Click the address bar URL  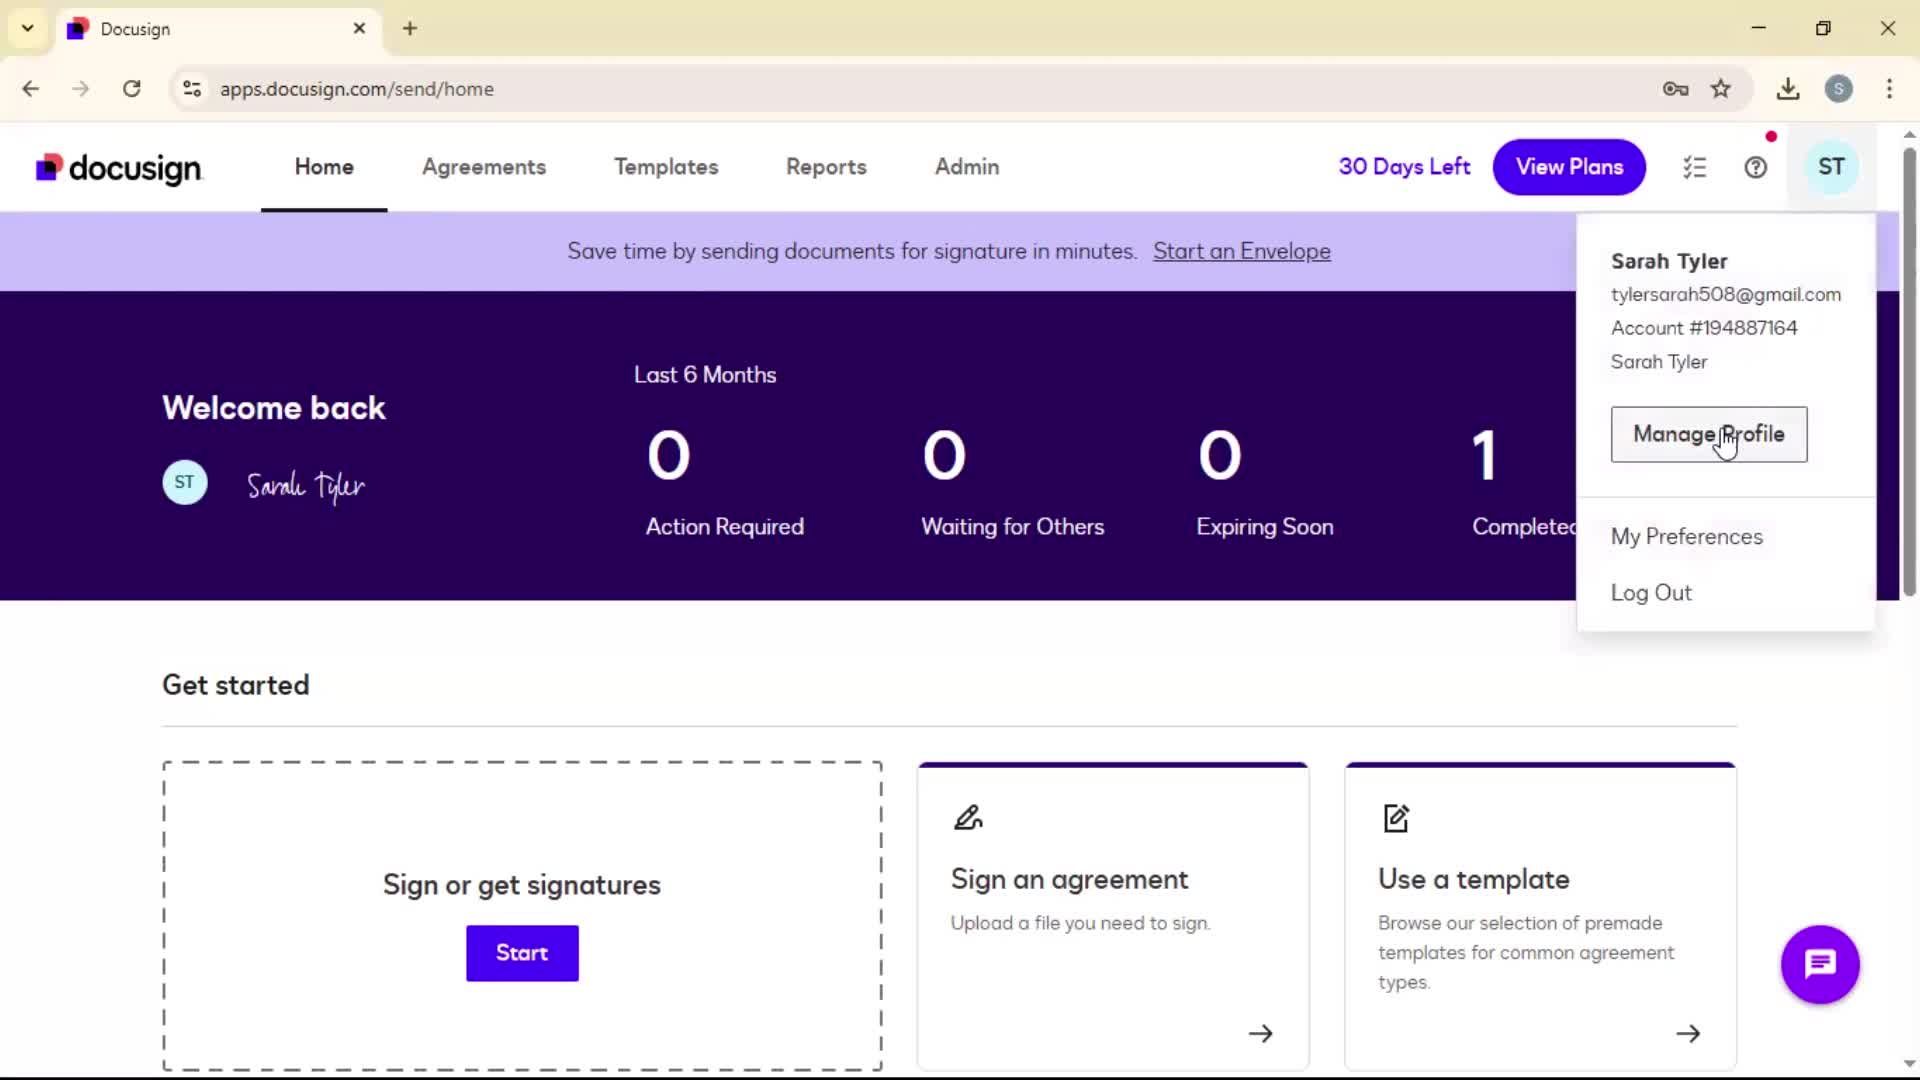tap(357, 89)
